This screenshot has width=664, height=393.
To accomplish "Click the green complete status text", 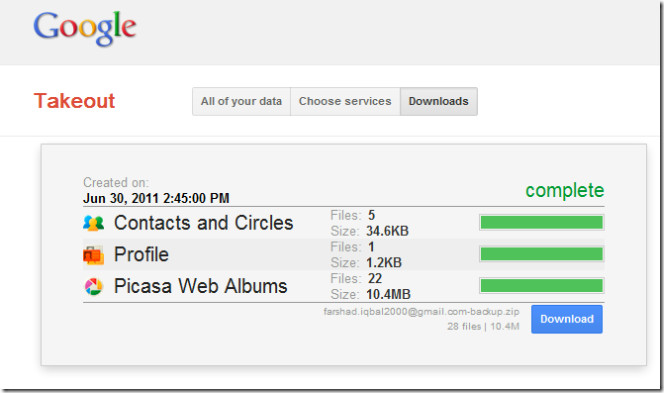I will pos(564,190).
